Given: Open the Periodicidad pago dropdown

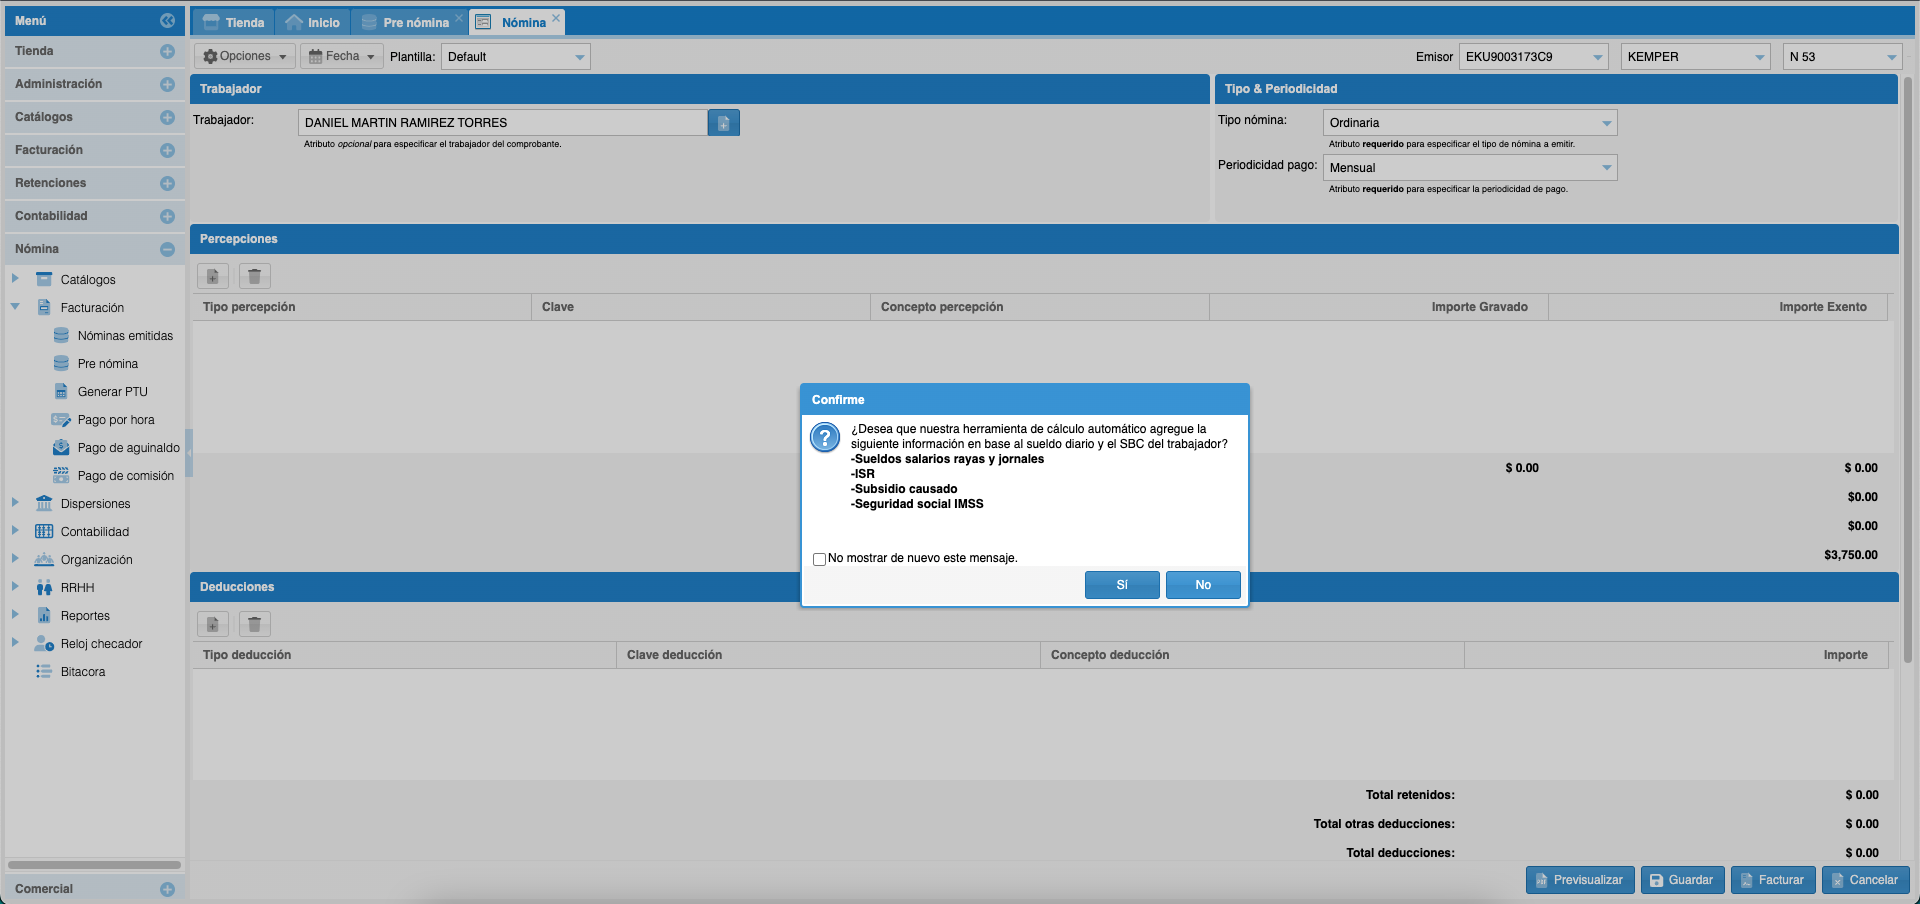Looking at the screenshot, I should [x=1606, y=168].
